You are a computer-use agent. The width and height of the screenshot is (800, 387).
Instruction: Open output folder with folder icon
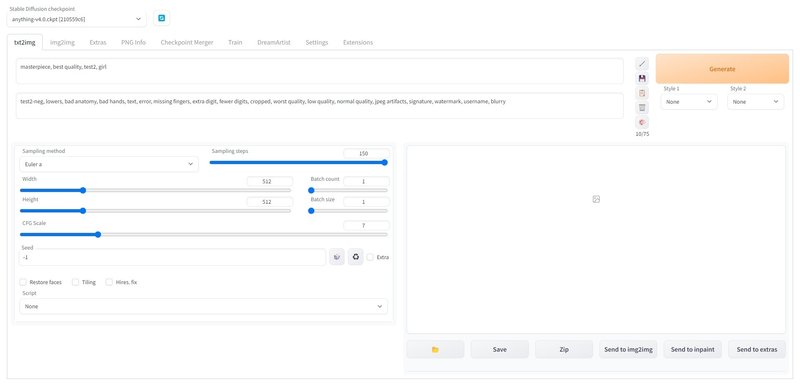pyautogui.click(x=435, y=349)
